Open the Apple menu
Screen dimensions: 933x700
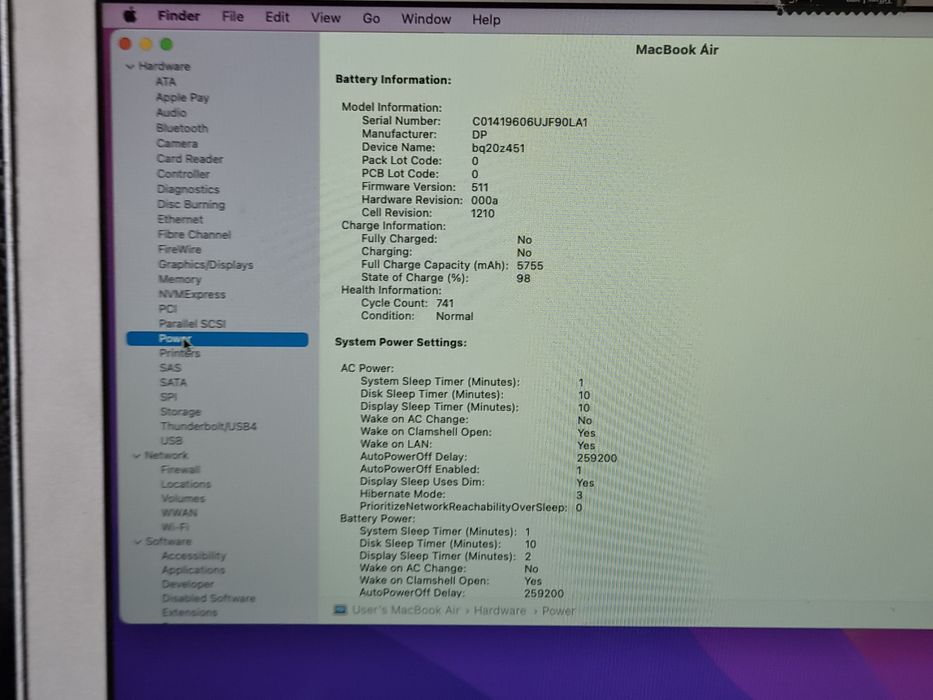130,15
